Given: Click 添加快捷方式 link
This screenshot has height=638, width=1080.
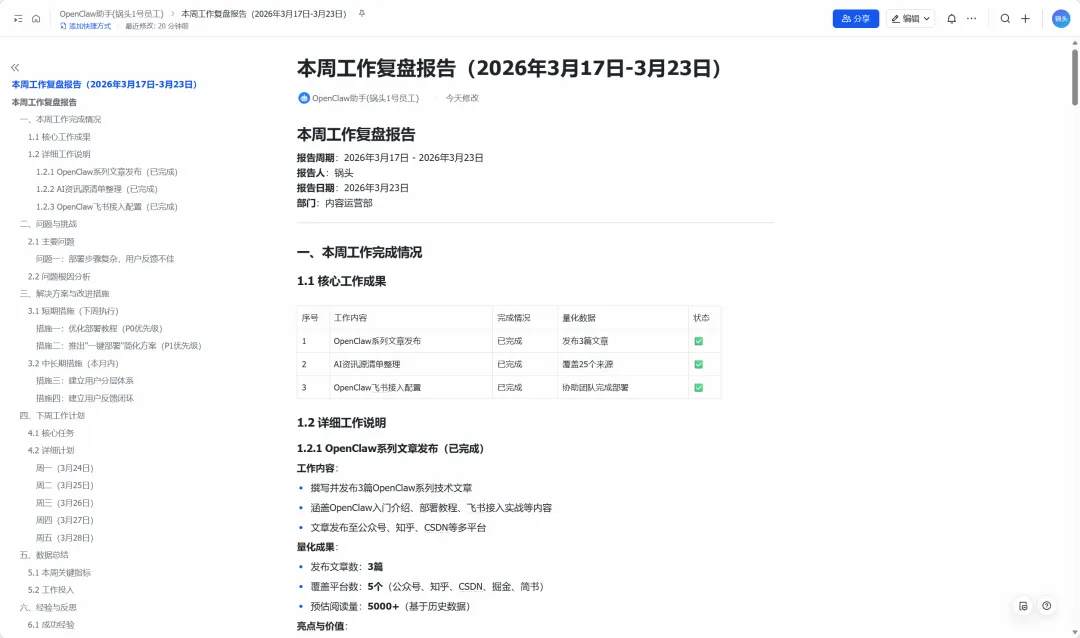Looking at the screenshot, I should click(85, 26).
